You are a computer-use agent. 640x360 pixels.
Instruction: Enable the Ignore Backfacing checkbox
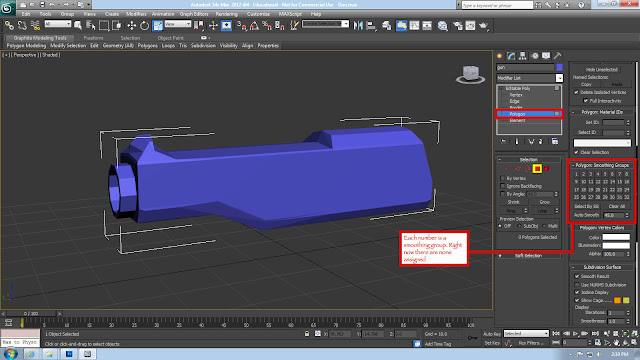point(502,186)
